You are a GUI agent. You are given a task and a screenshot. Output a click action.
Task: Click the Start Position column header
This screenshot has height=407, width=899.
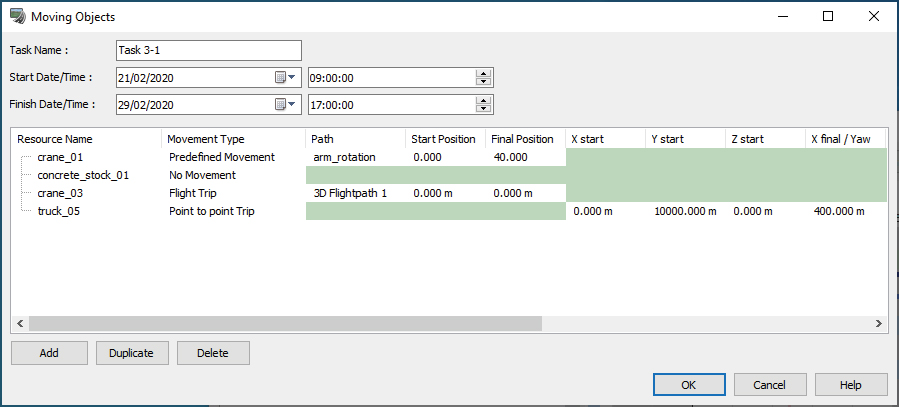pyautogui.click(x=445, y=139)
